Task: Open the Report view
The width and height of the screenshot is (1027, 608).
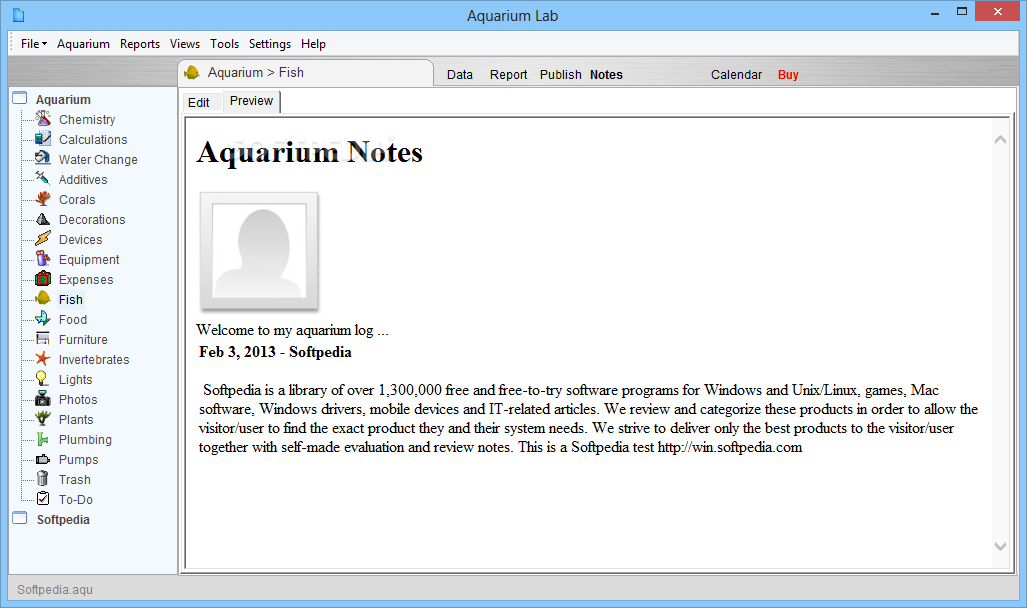Action: tap(508, 75)
